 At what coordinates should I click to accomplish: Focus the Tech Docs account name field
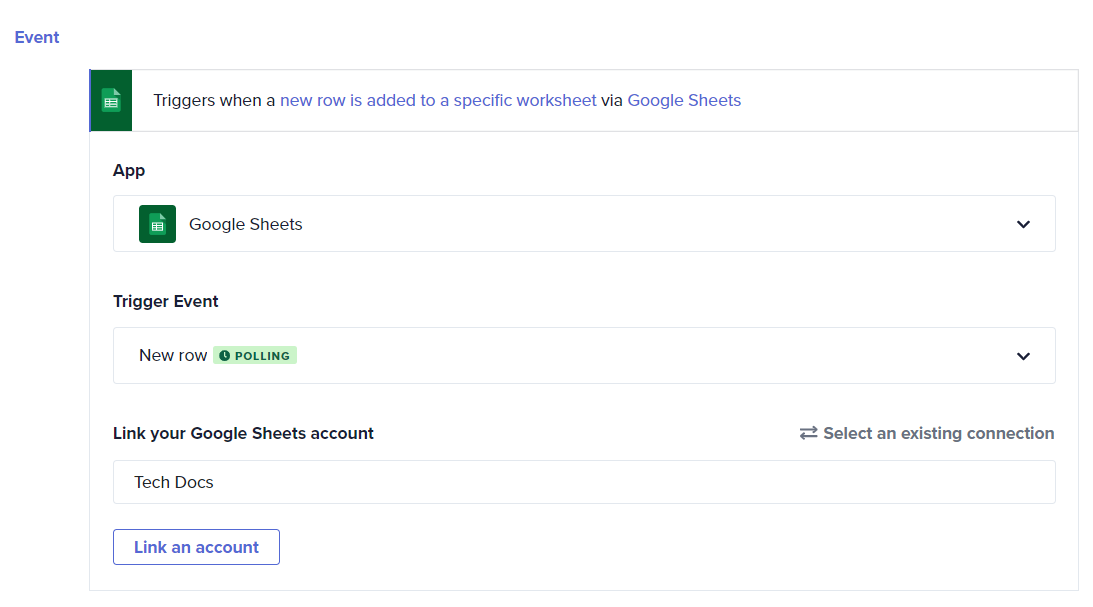point(583,482)
